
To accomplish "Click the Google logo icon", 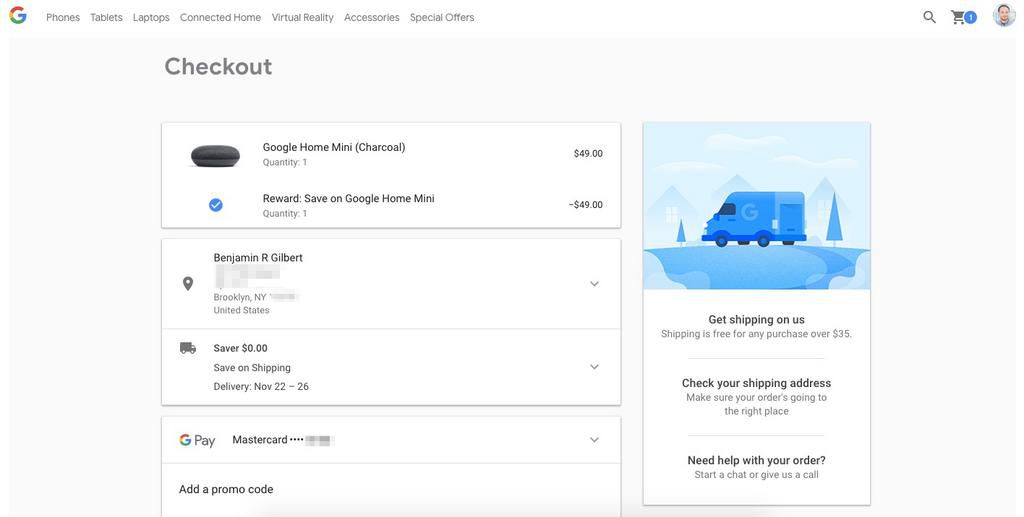I will click(x=18, y=16).
